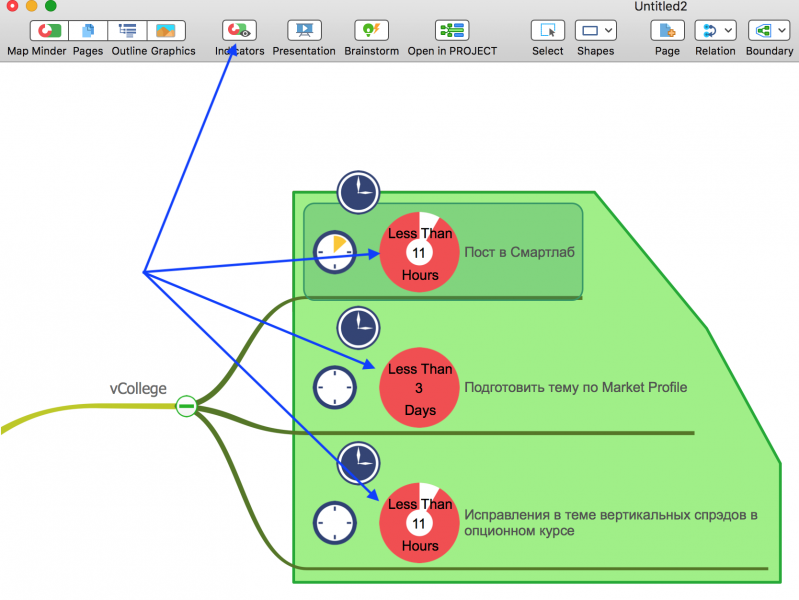The image size is (799, 600).
Task: Click the dark clock icon above first topic
Action: click(357, 190)
